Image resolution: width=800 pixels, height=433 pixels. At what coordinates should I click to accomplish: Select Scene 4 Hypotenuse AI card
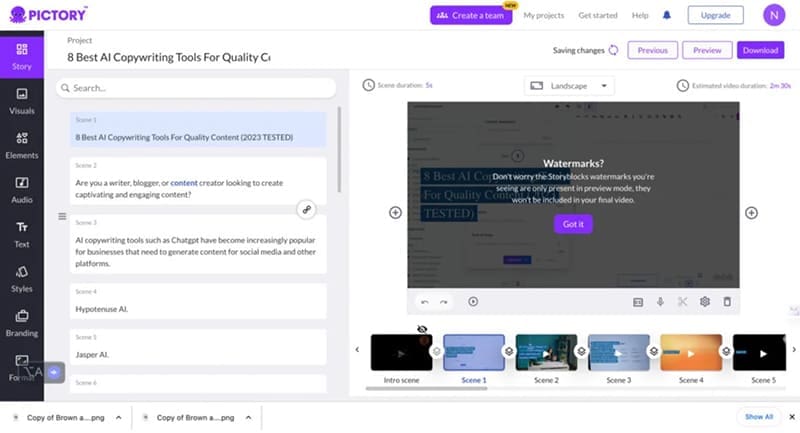pyautogui.click(x=198, y=301)
